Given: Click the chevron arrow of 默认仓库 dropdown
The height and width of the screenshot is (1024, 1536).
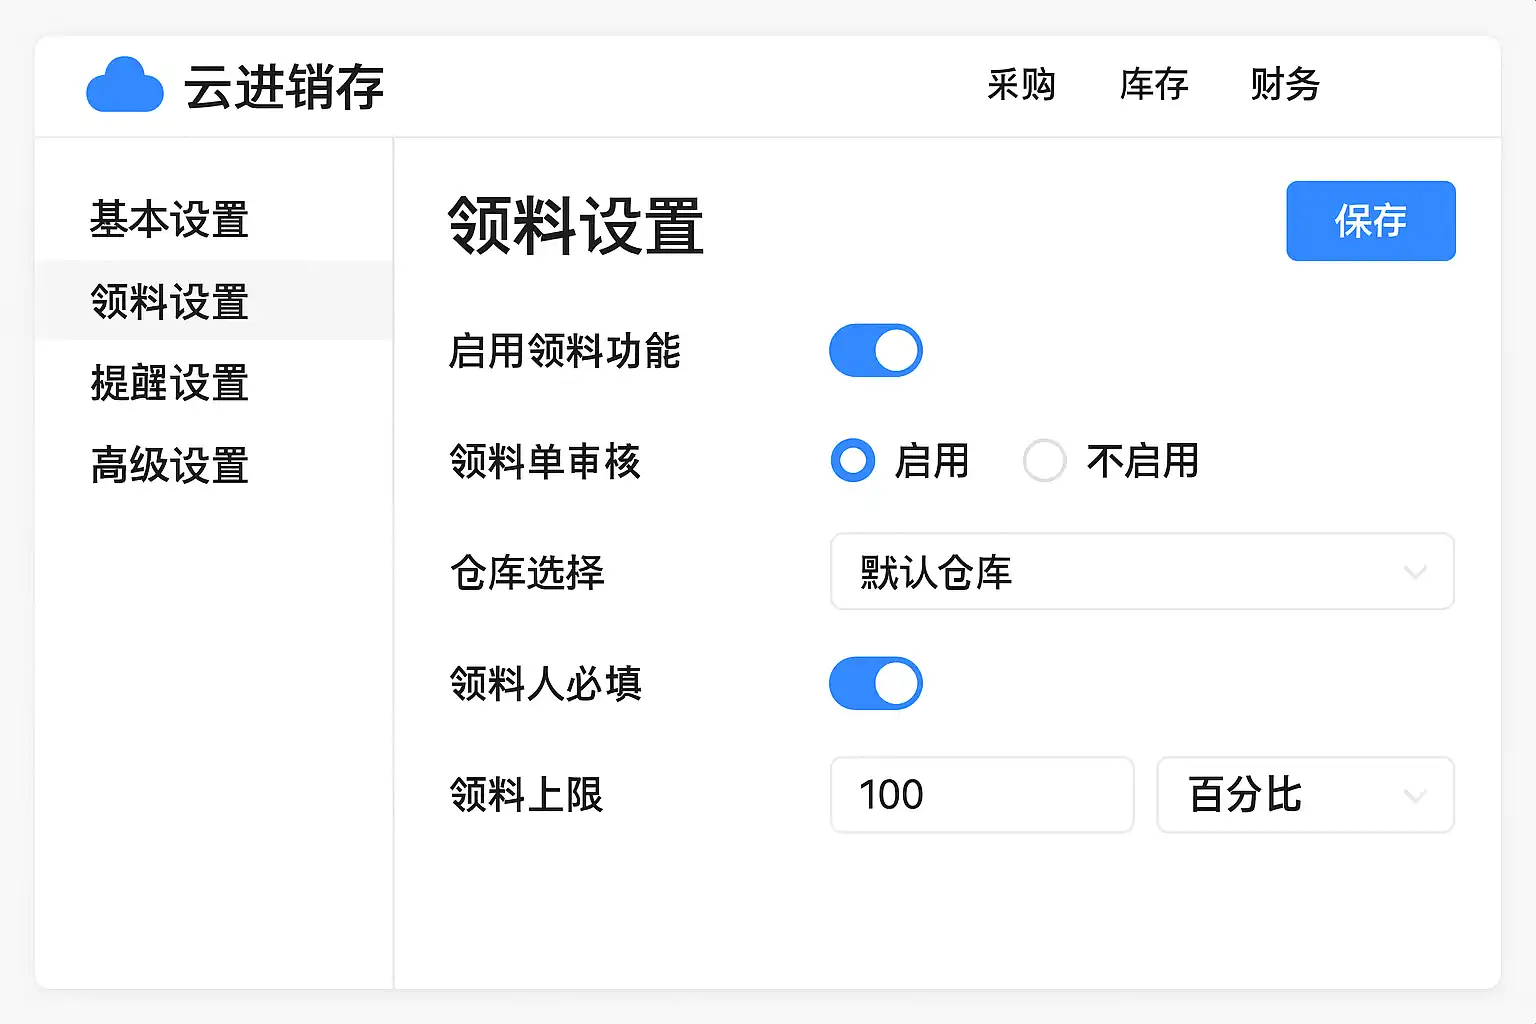Looking at the screenshot, I should click(x=1415, y=572).
